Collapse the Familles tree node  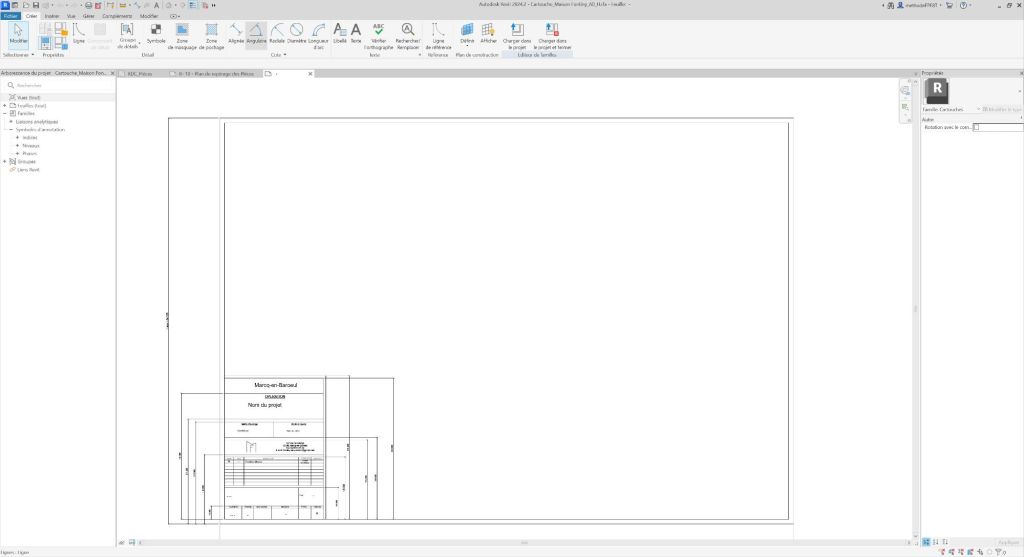5,113
